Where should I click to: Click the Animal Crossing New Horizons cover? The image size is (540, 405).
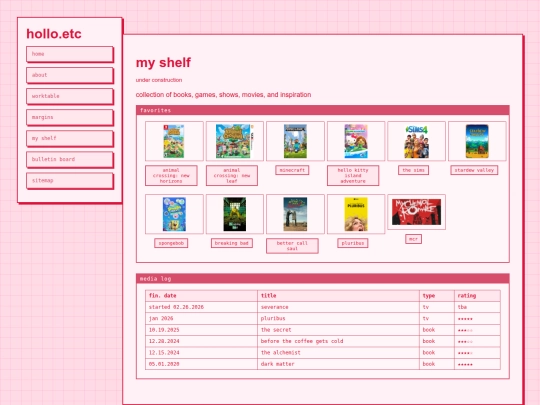174,141
